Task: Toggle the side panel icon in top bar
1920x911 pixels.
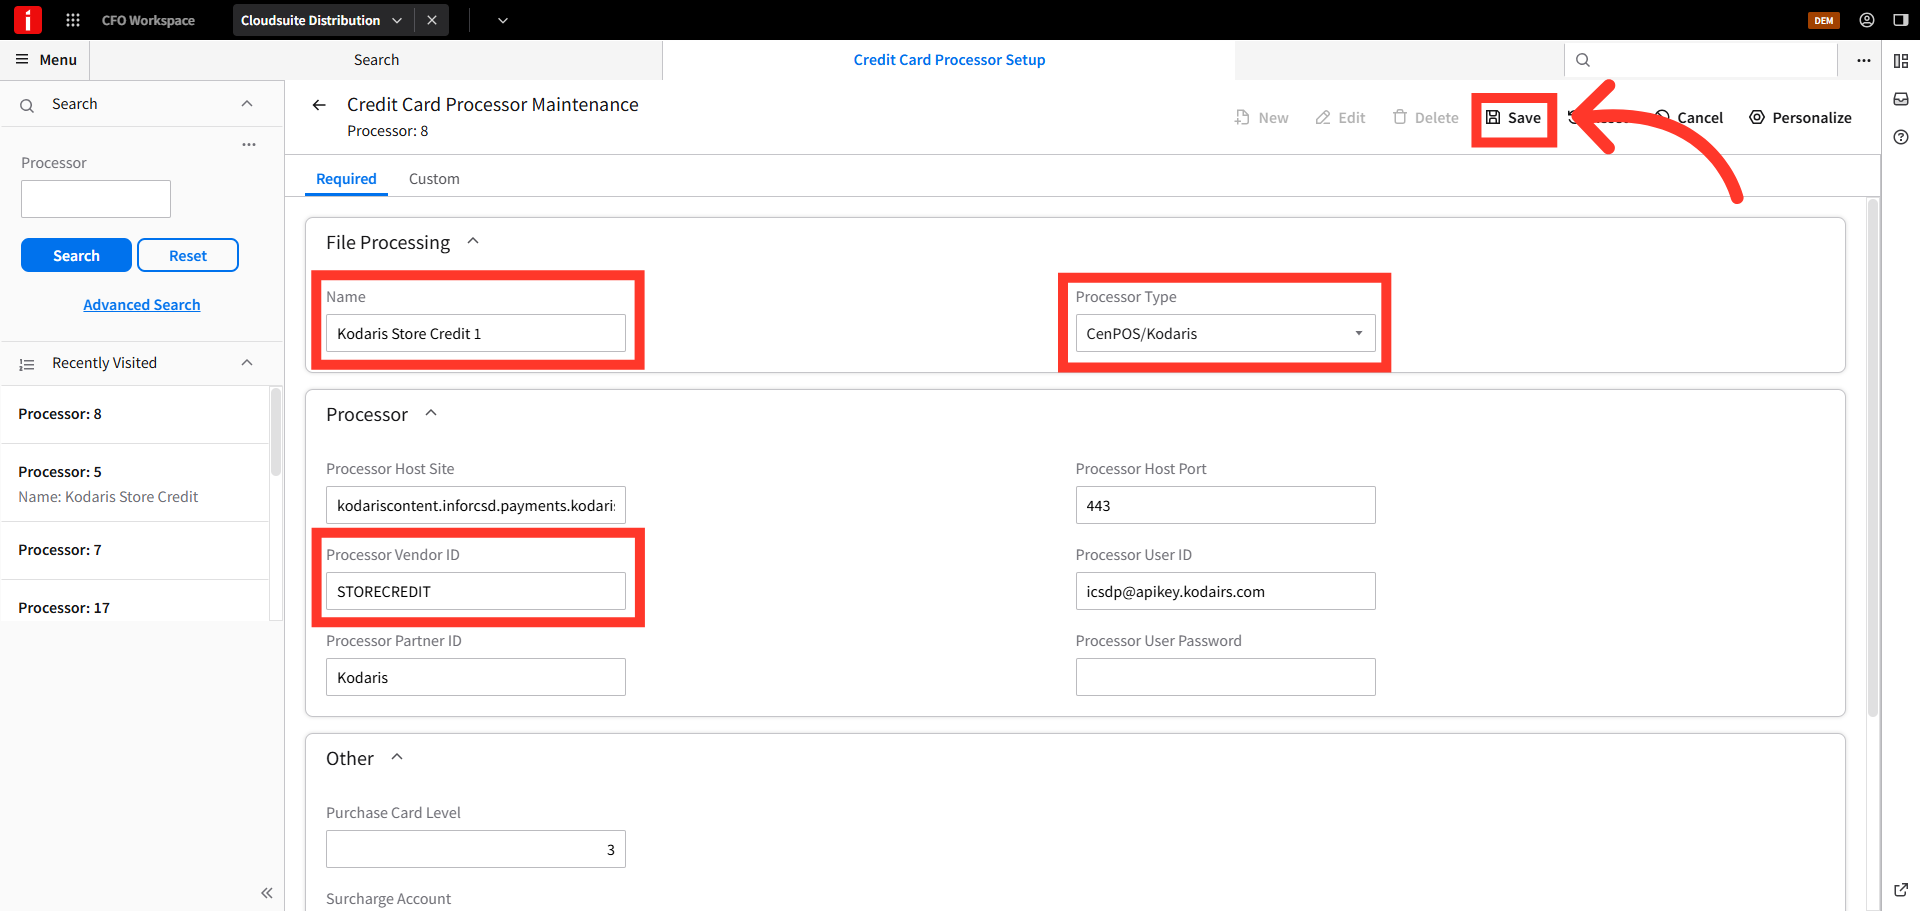Action: click(1901, 20)
